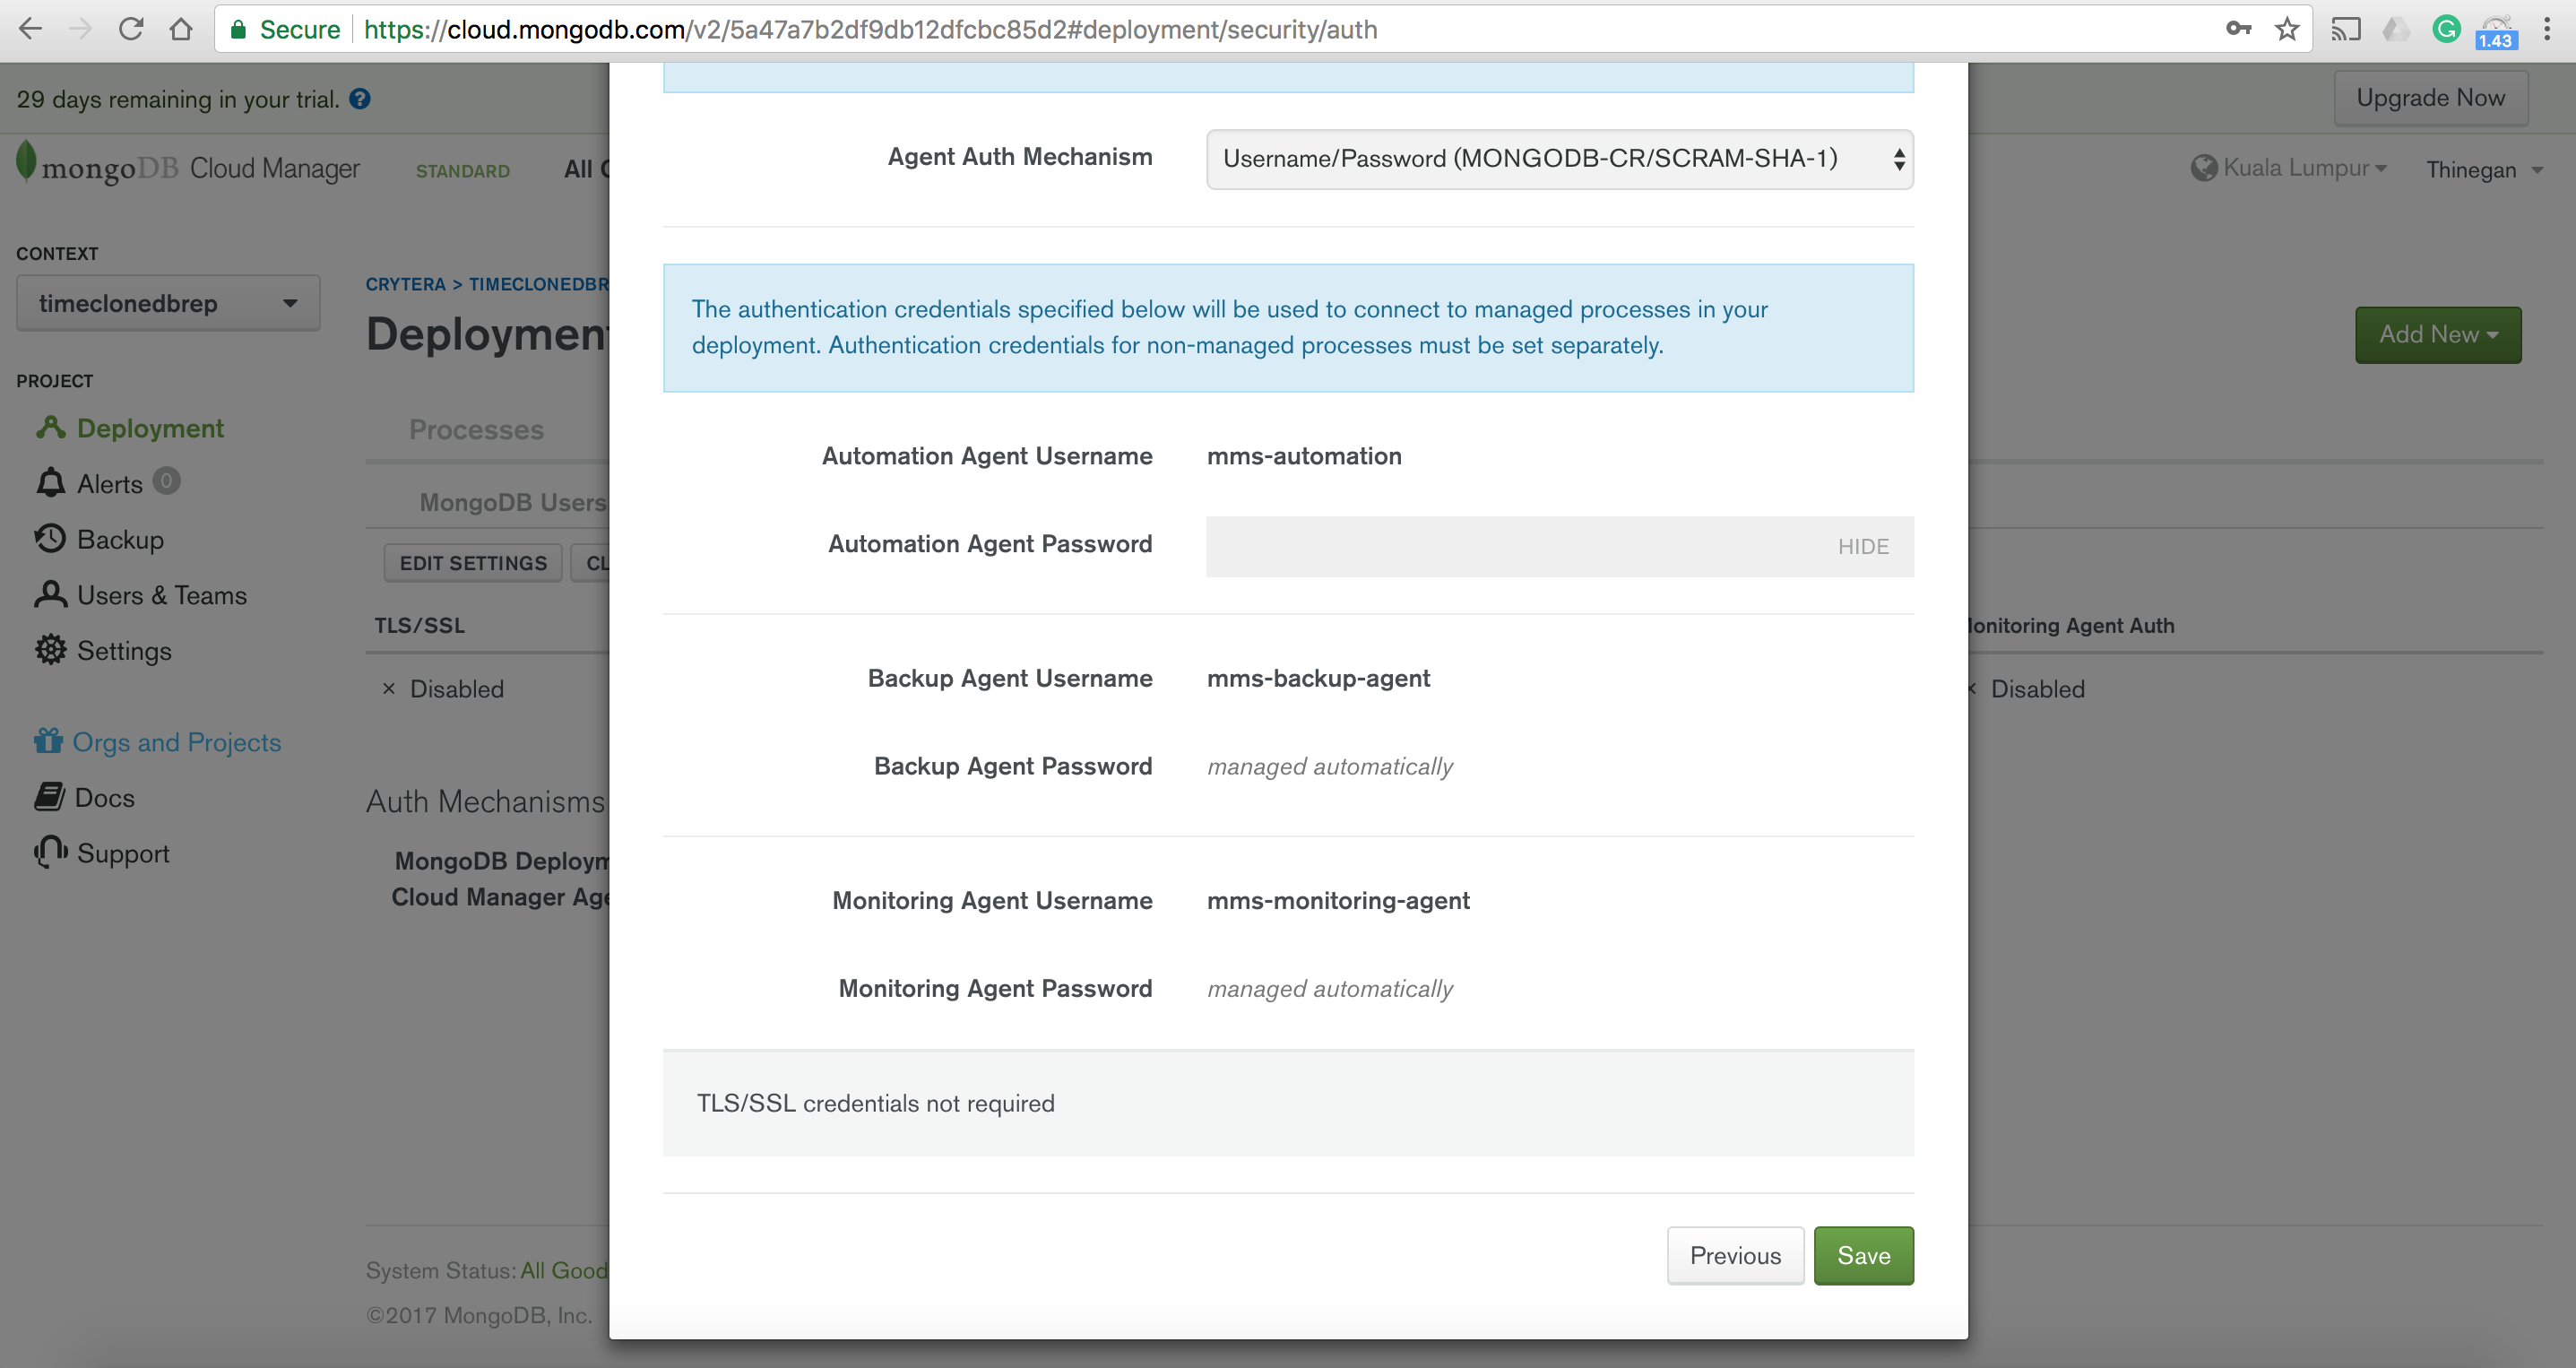Click the Settings gear icon

50,650
